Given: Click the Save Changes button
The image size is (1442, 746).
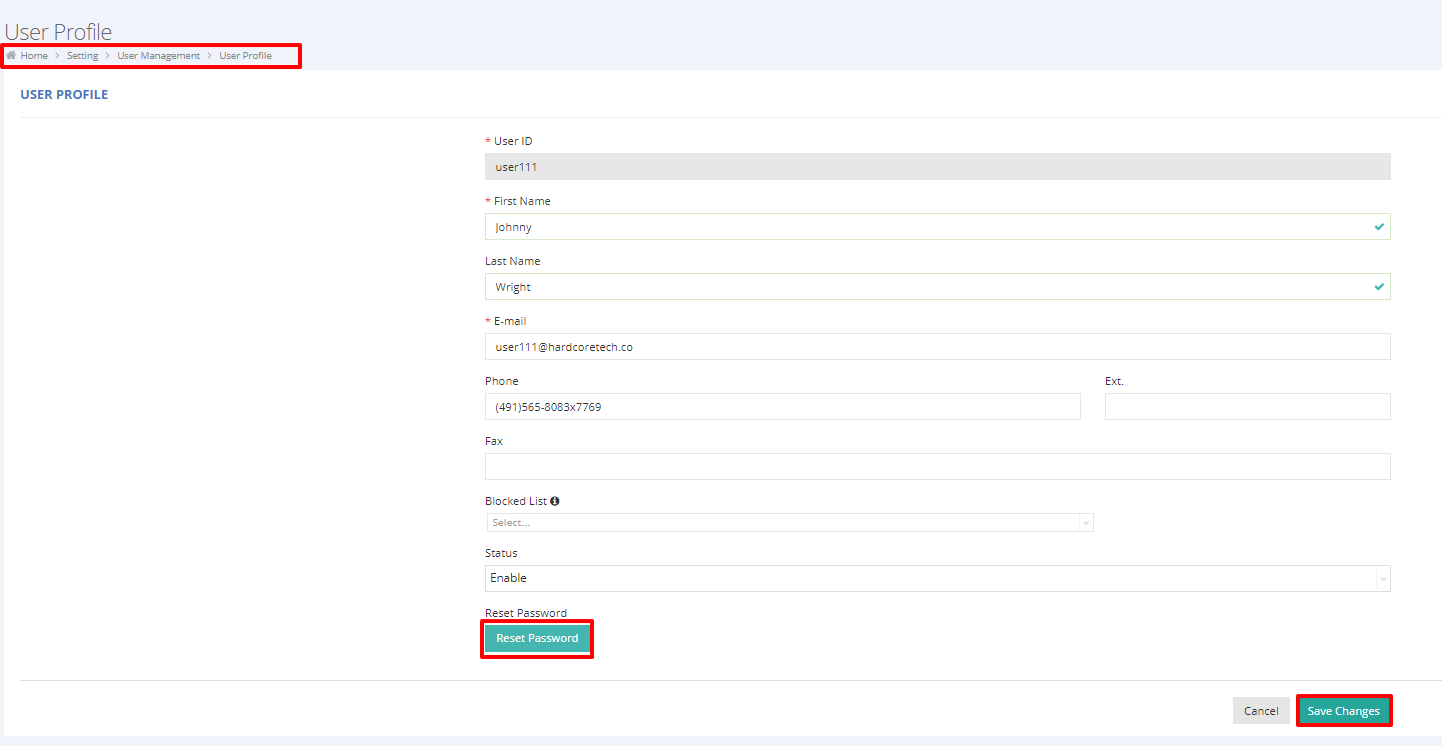Looking at the screenshot, I should 1343,711.
